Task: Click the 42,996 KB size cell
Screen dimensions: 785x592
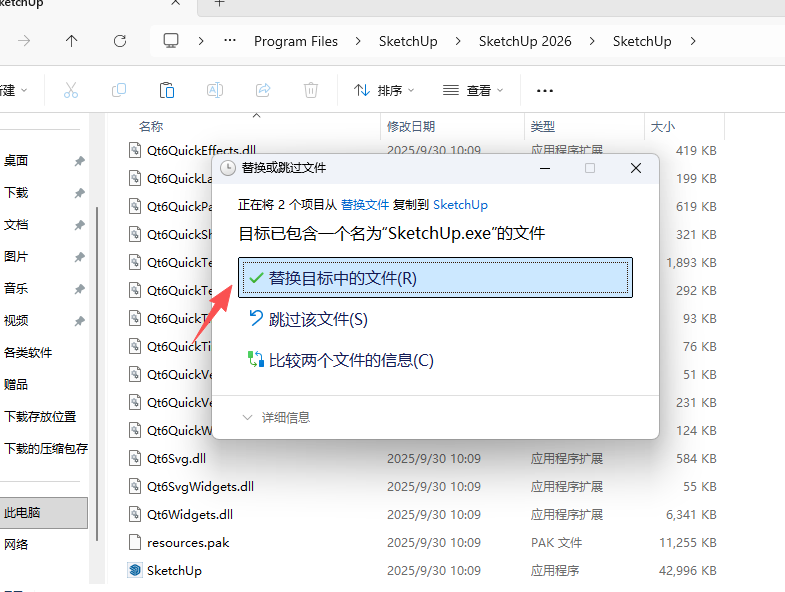Action: point(687,570)
